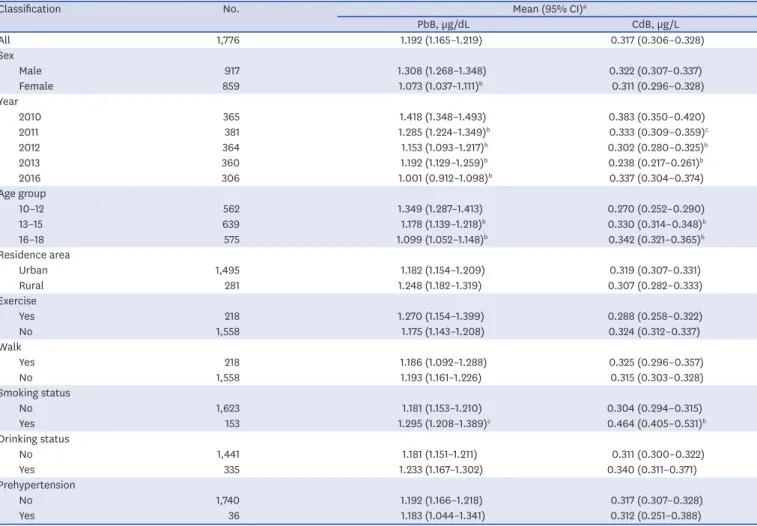Viewport: 757px width, 526px height.
Task: Click PbB value 1.270 (1.154–1.399)
Action: coord(441,317)
